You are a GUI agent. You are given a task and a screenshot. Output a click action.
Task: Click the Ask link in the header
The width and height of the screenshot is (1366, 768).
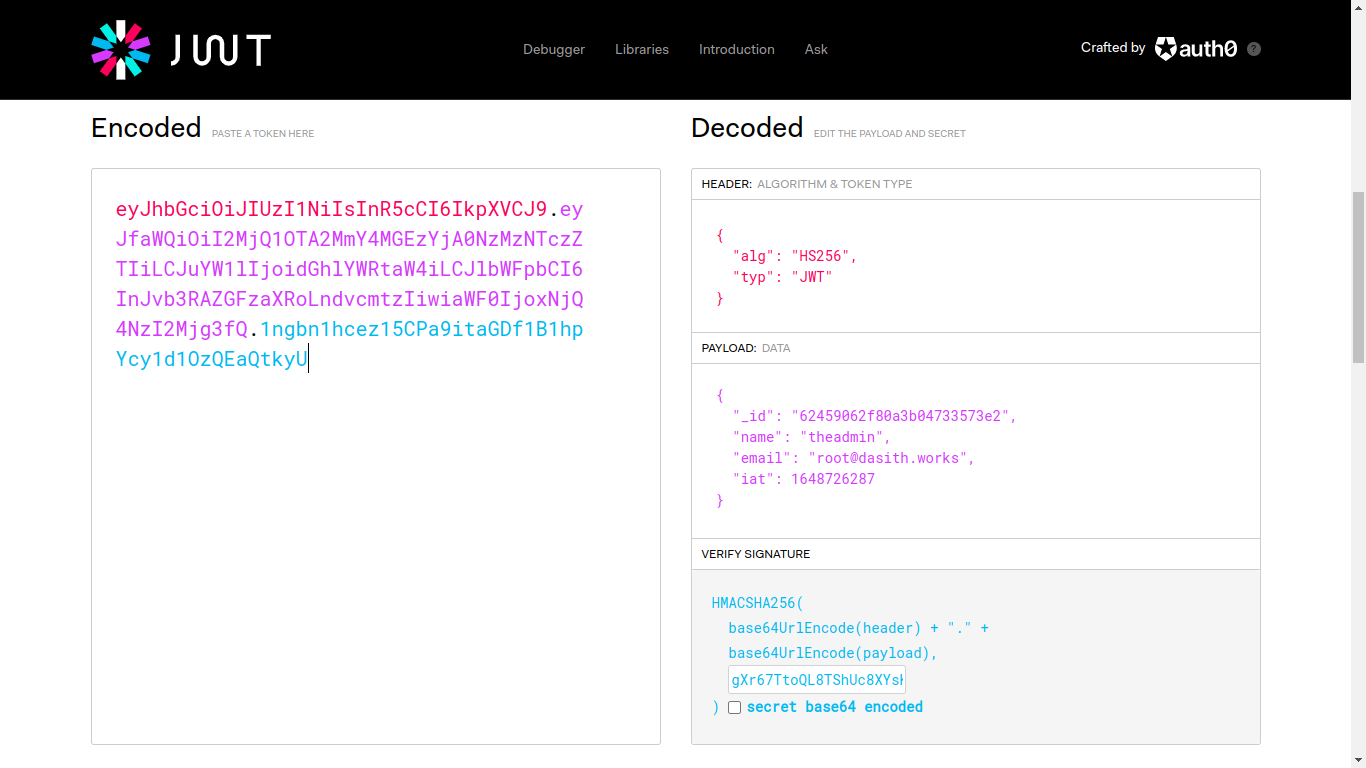click(816, 49)
